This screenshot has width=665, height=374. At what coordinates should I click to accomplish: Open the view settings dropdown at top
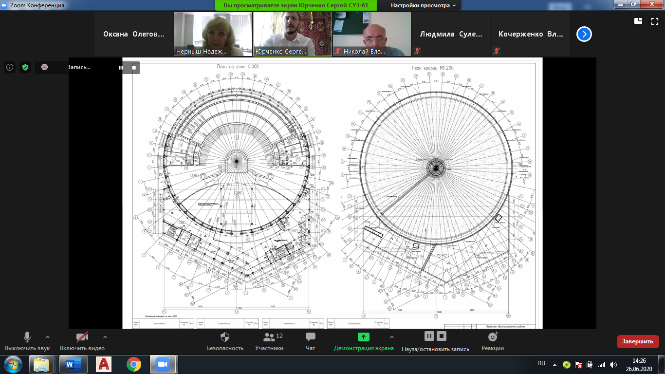(423, 5)
